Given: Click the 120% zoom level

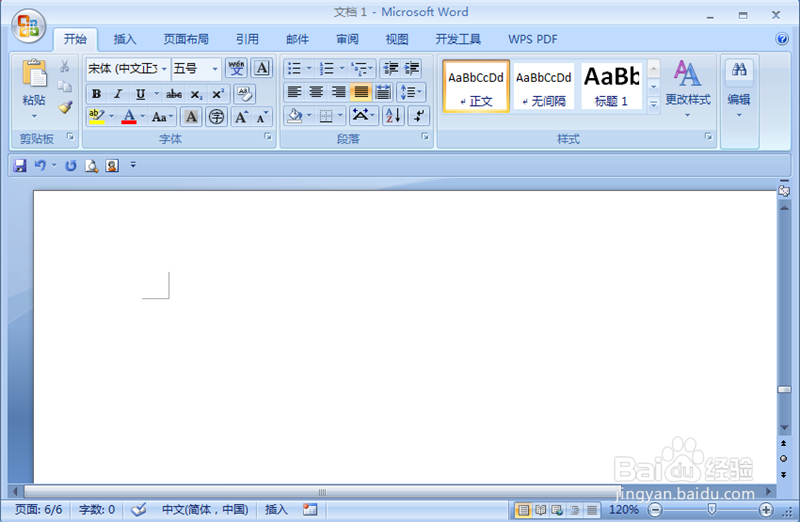Looking at the screenshot, I should (x=623, y=509).
